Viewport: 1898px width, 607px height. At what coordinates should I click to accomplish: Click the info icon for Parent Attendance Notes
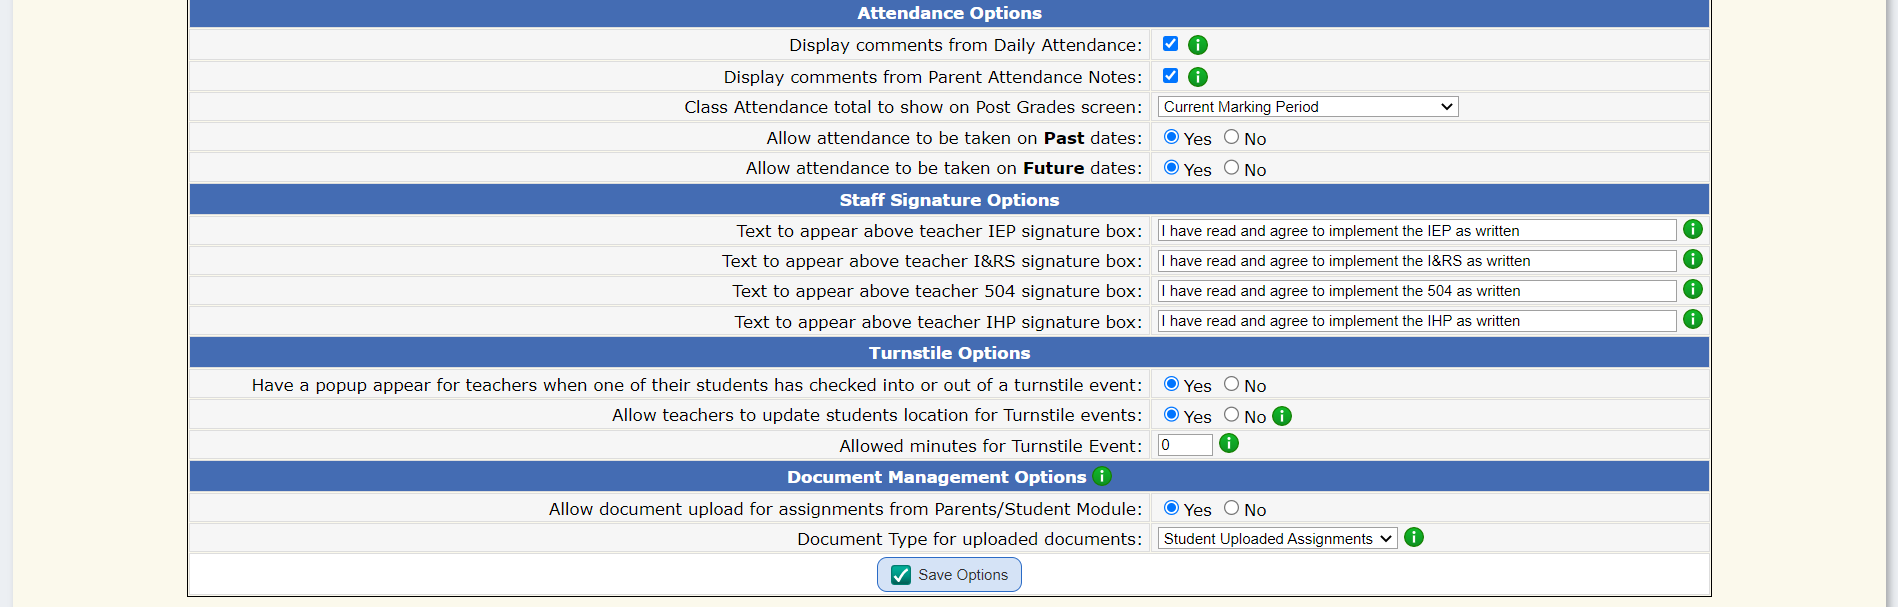pos(1197,76)
